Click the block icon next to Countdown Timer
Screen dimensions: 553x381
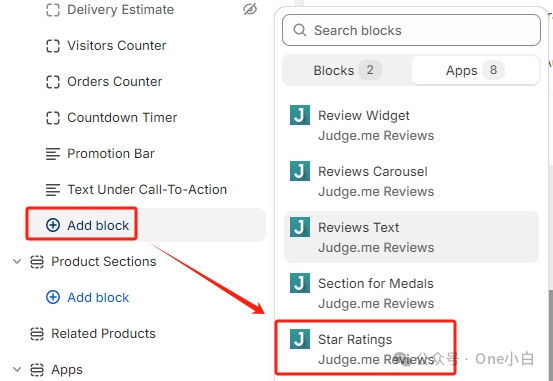pos(53,118)
